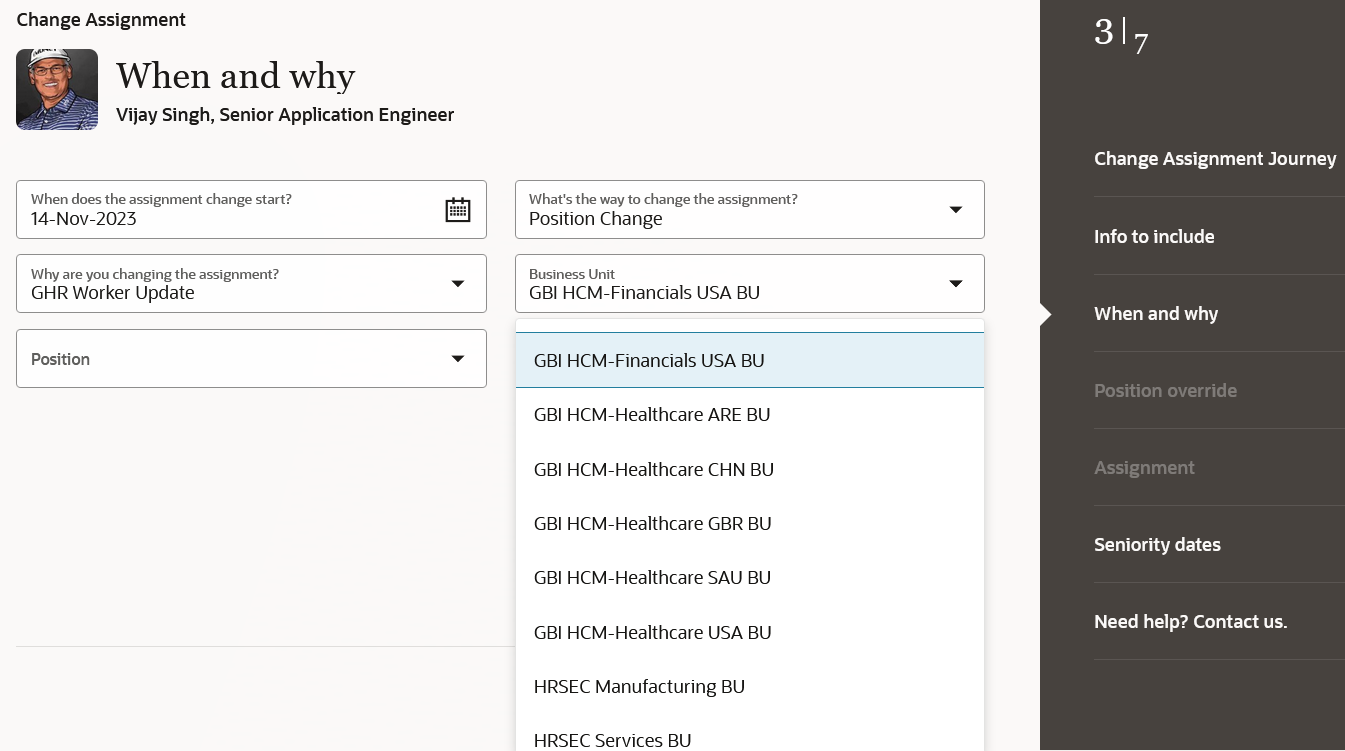The image size is (1345, 751).
Task: Click Vijay Singh's profile photo
Action: 57,89
